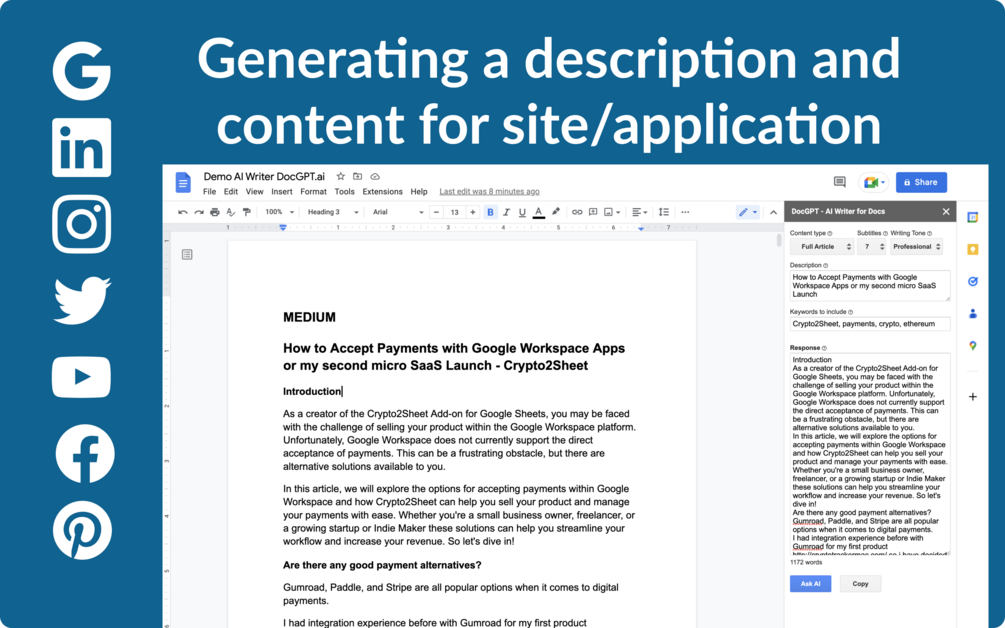Open Google Keep side panel
Screen dimensions: 1005x628
click(972, 249)
